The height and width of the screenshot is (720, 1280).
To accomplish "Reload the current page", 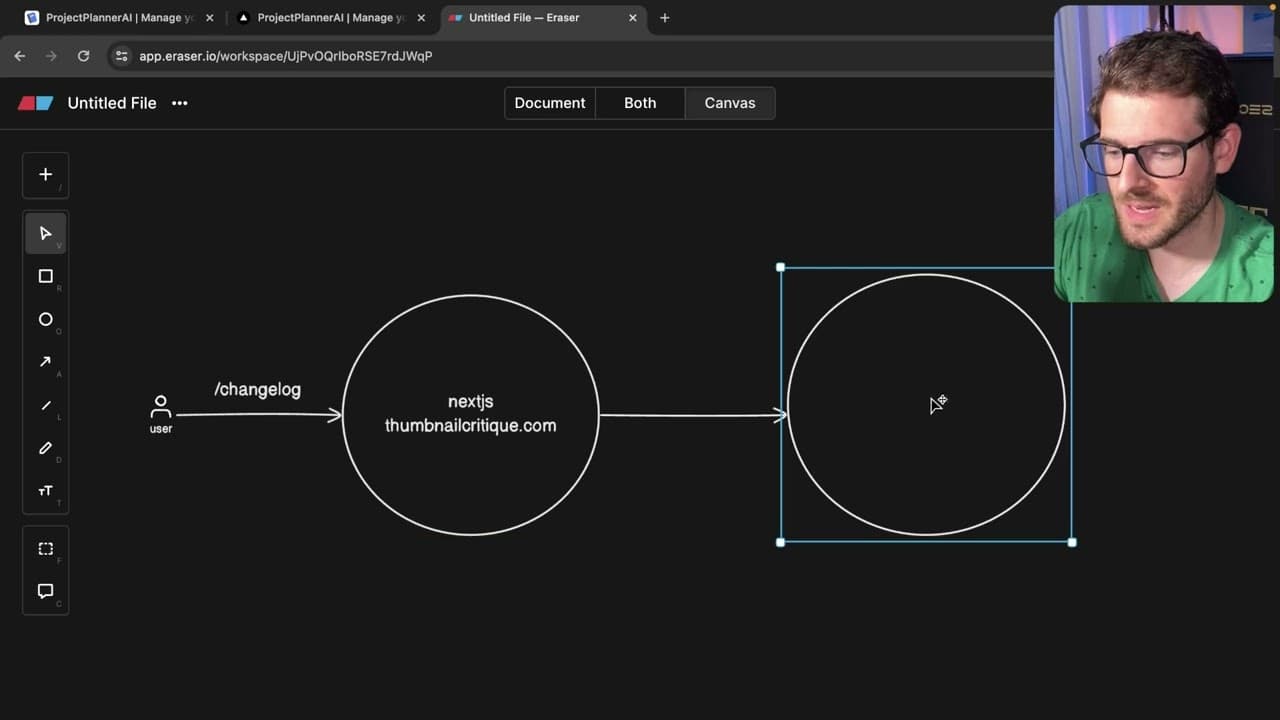I will tap(83, 56).
